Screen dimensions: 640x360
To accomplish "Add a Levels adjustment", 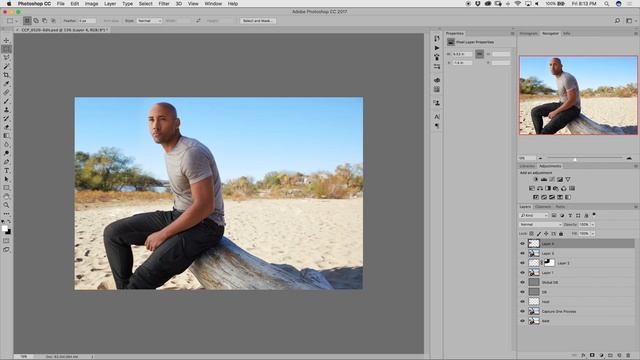I will 544,179.
